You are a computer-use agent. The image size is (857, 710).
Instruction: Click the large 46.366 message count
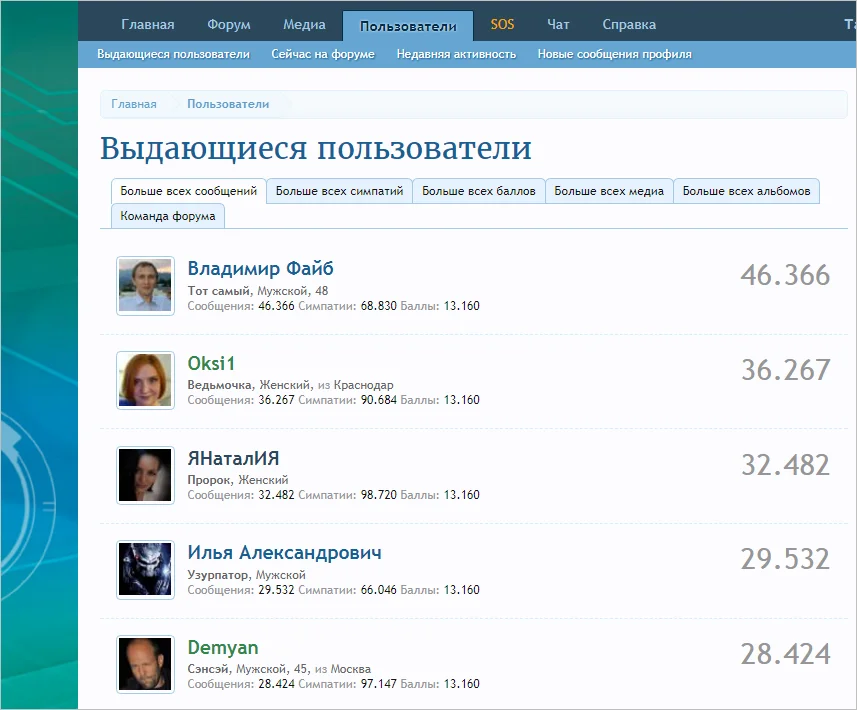coord(785,275)
